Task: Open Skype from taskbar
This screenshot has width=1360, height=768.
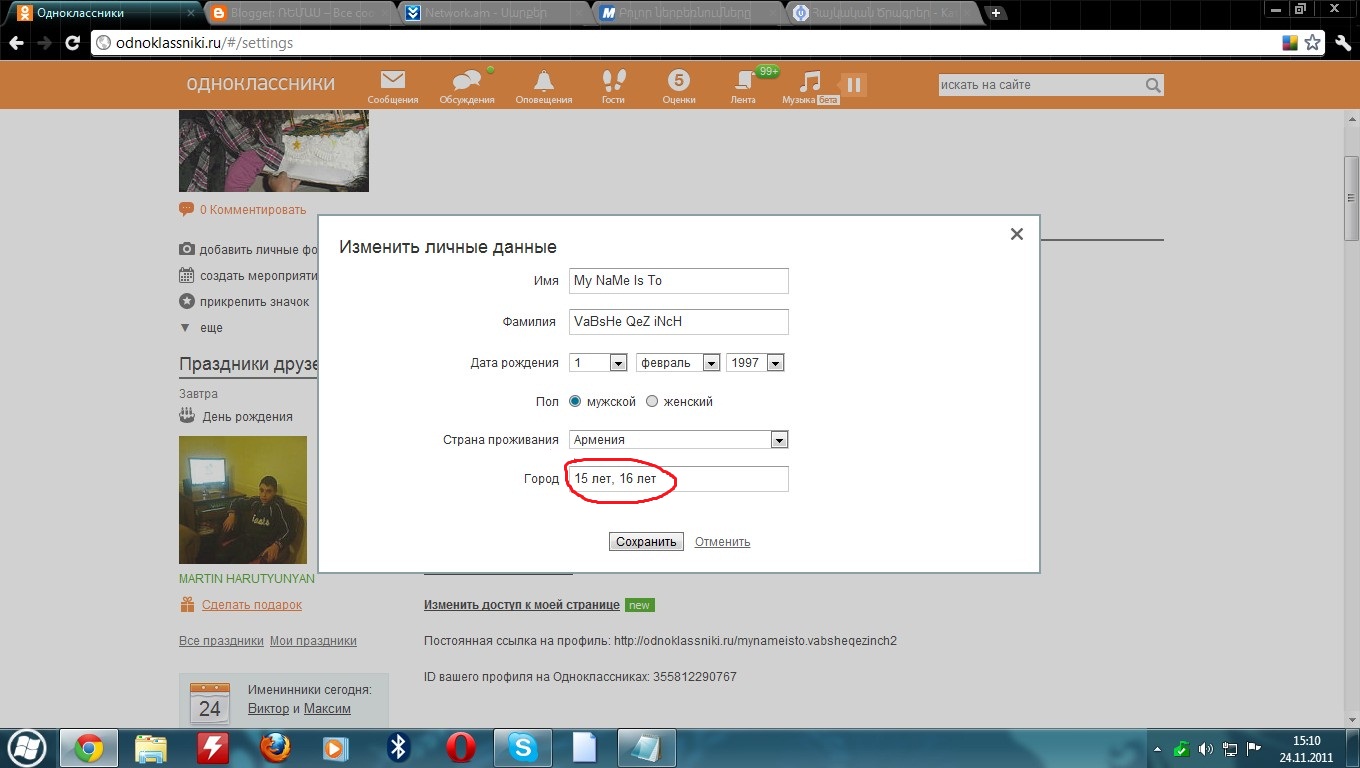Action: (x=522, y=748)
